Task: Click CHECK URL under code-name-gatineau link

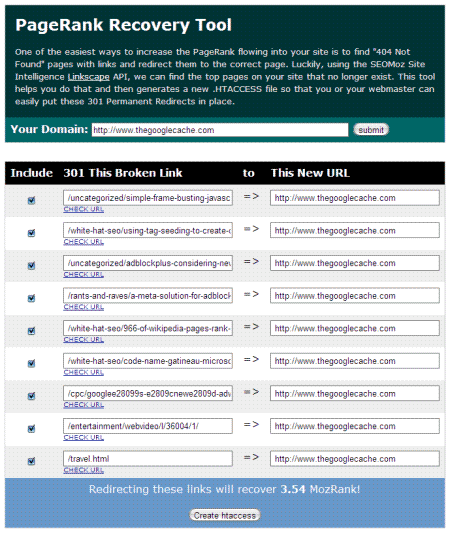Action: (84, 372)
